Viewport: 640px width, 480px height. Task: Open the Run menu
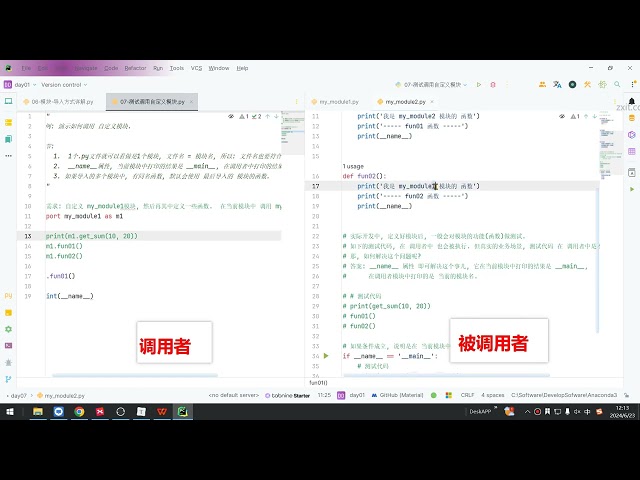click(x=158, y=68)
